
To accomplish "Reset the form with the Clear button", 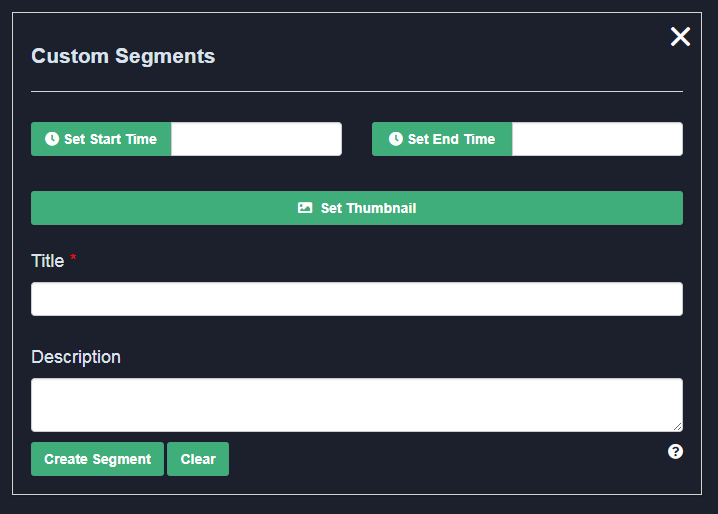I will click(x=198, y=459).
